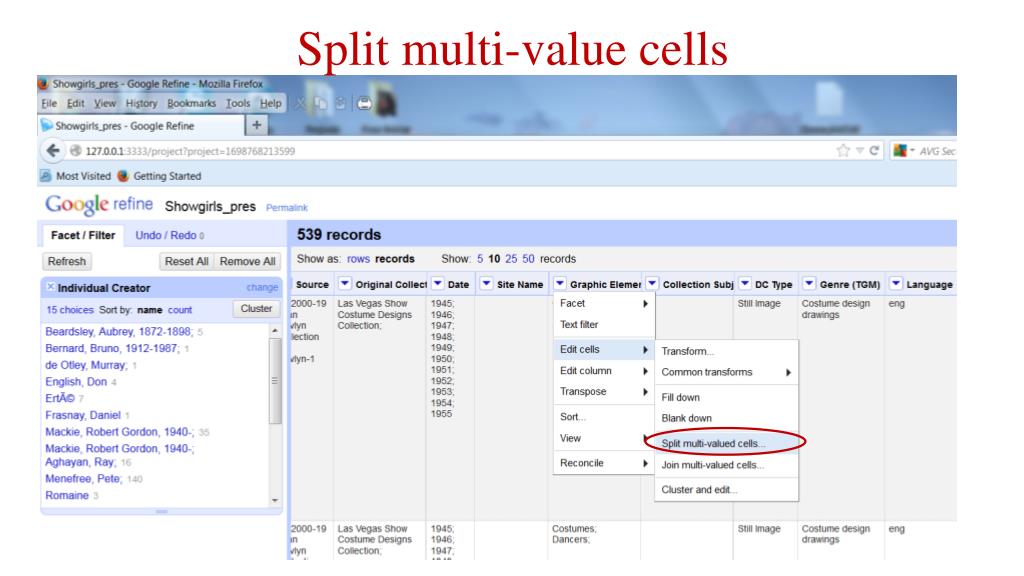Switch to Facet / Filter tab
The width and height of the screenshot is (1024, 576).
(83, 235)
